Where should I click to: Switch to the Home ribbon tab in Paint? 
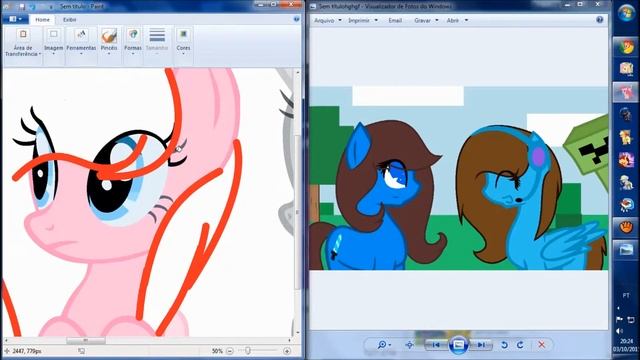(42, 20)
